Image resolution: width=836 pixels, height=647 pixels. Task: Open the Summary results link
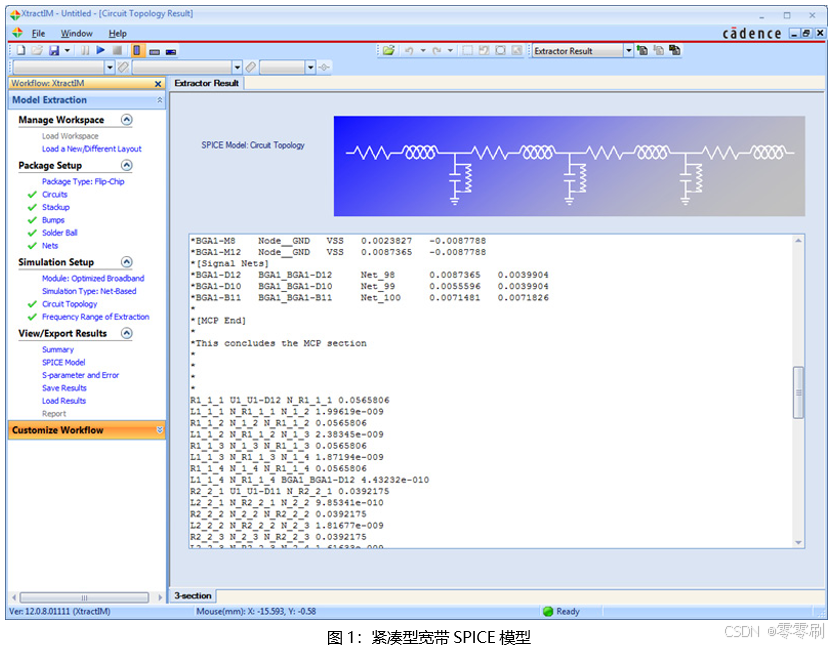click(x=58, y=350)
